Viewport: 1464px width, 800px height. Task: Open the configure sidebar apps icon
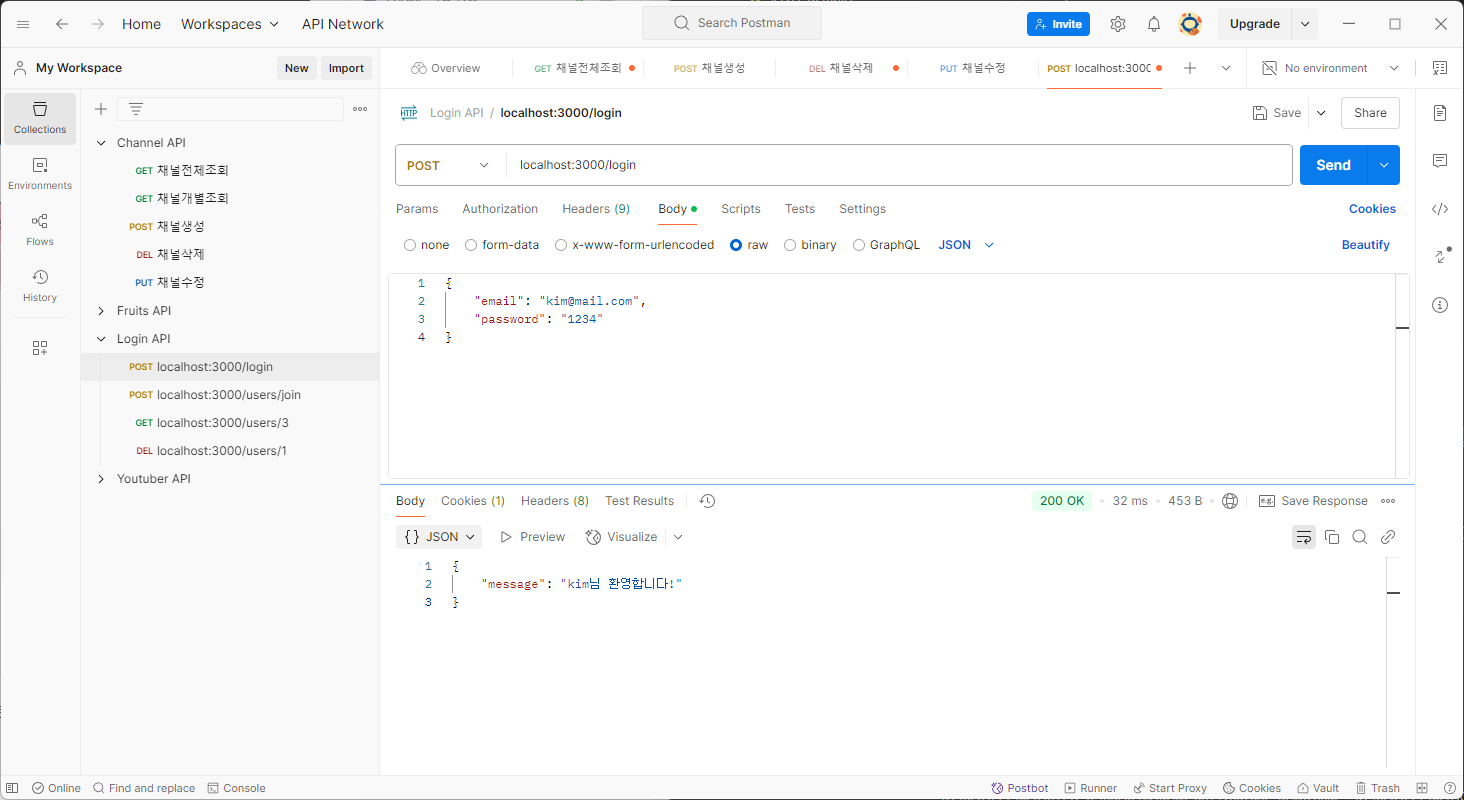tap(40, 348)
